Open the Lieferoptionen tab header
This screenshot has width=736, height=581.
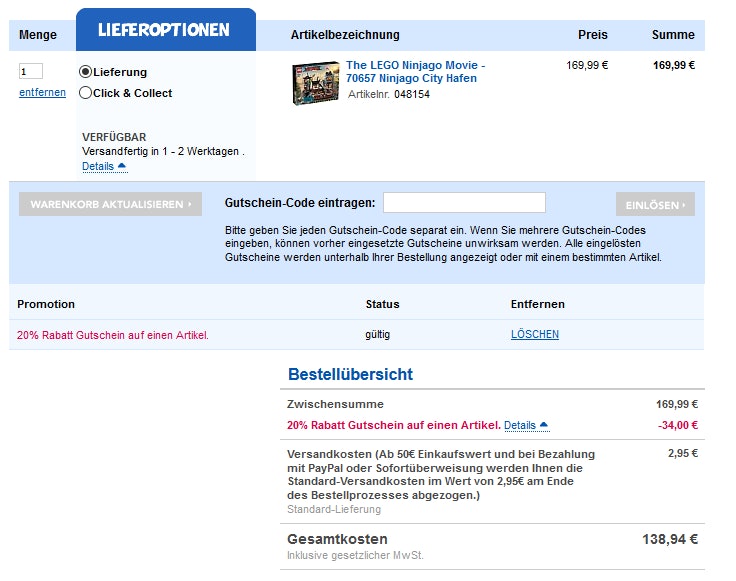pos(164,30)
